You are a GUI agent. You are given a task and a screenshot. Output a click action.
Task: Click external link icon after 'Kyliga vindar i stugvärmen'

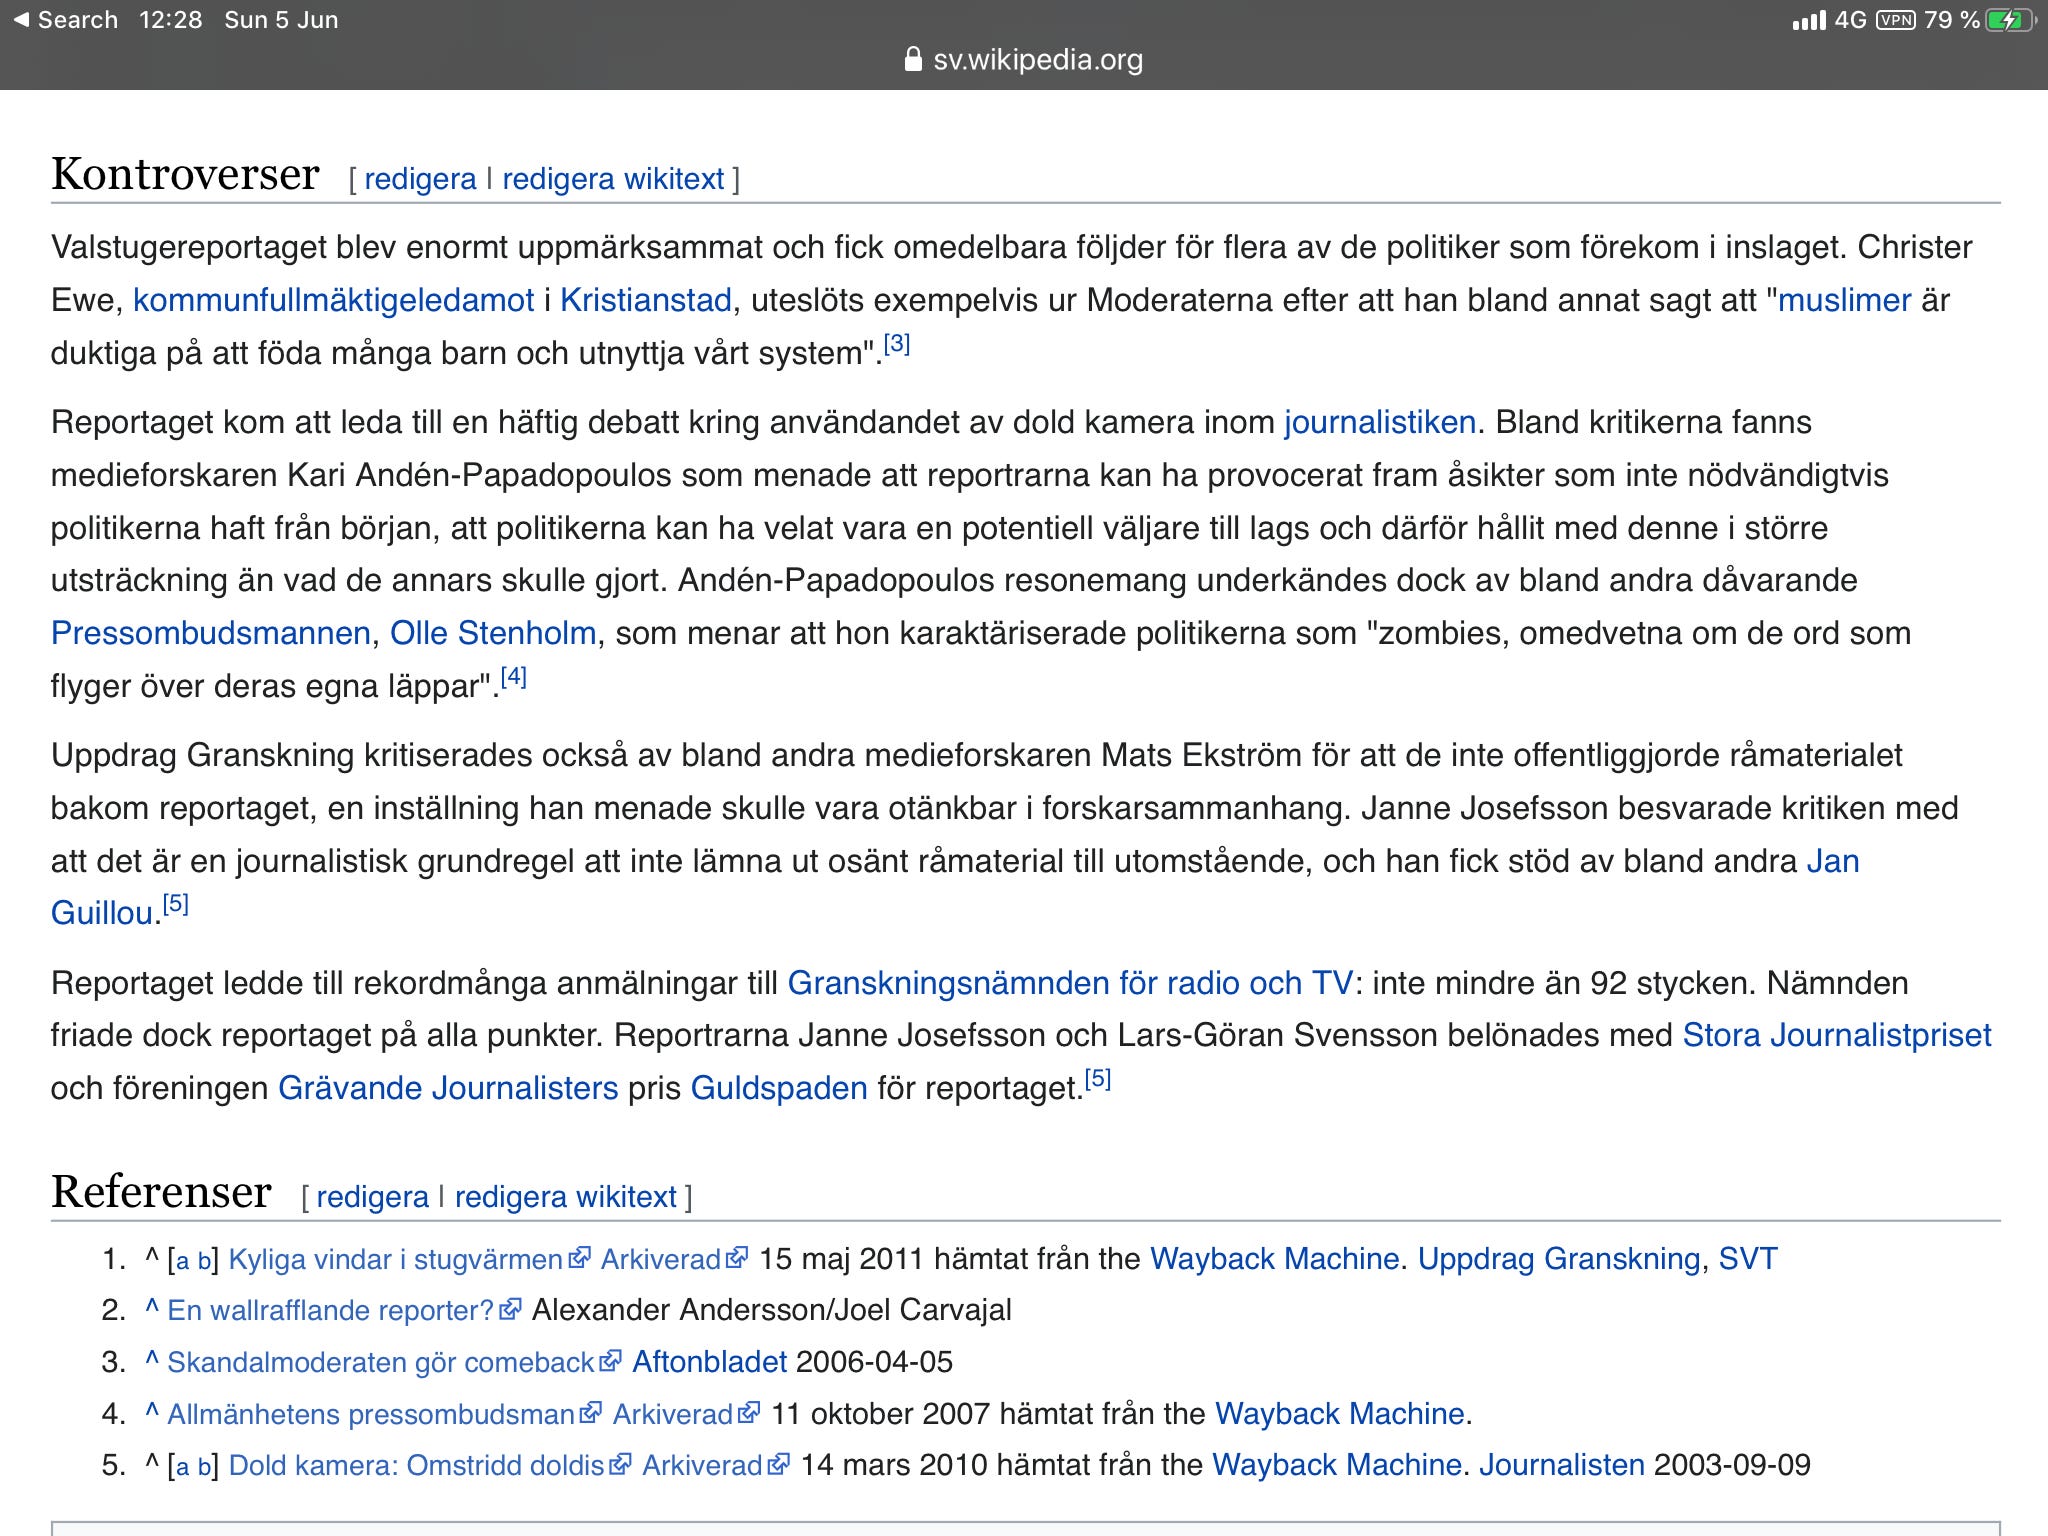click(x=579, y=1259)
